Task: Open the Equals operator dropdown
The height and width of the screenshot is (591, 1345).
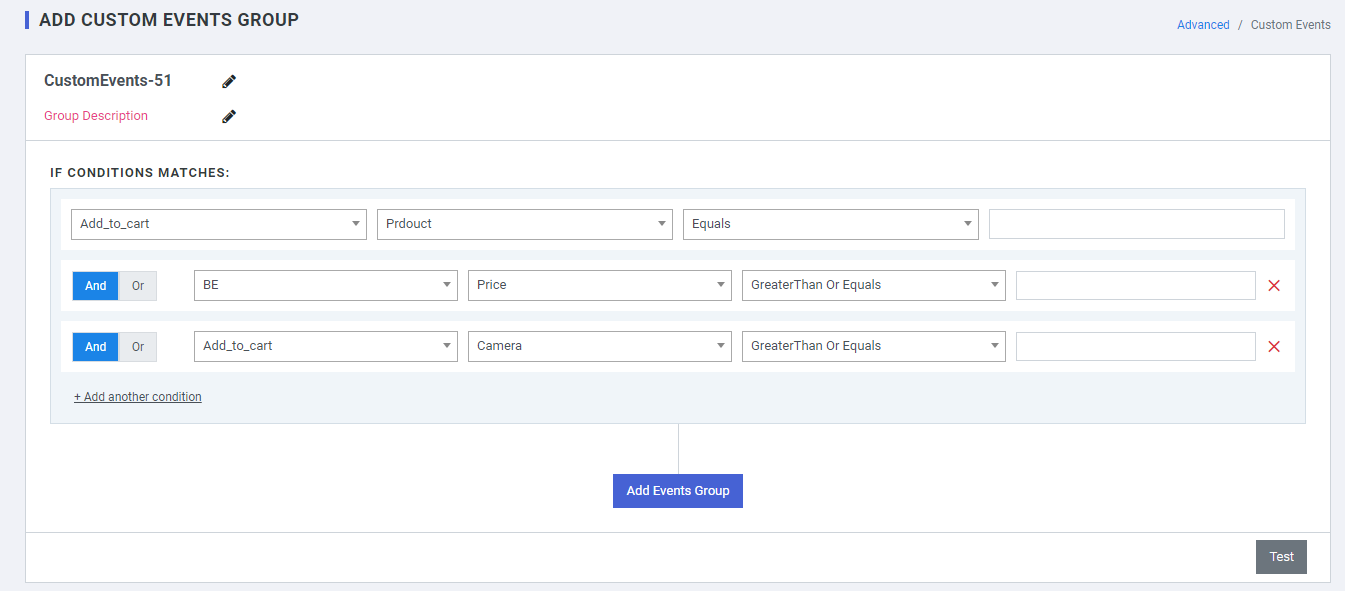Action: pos(830,224)
